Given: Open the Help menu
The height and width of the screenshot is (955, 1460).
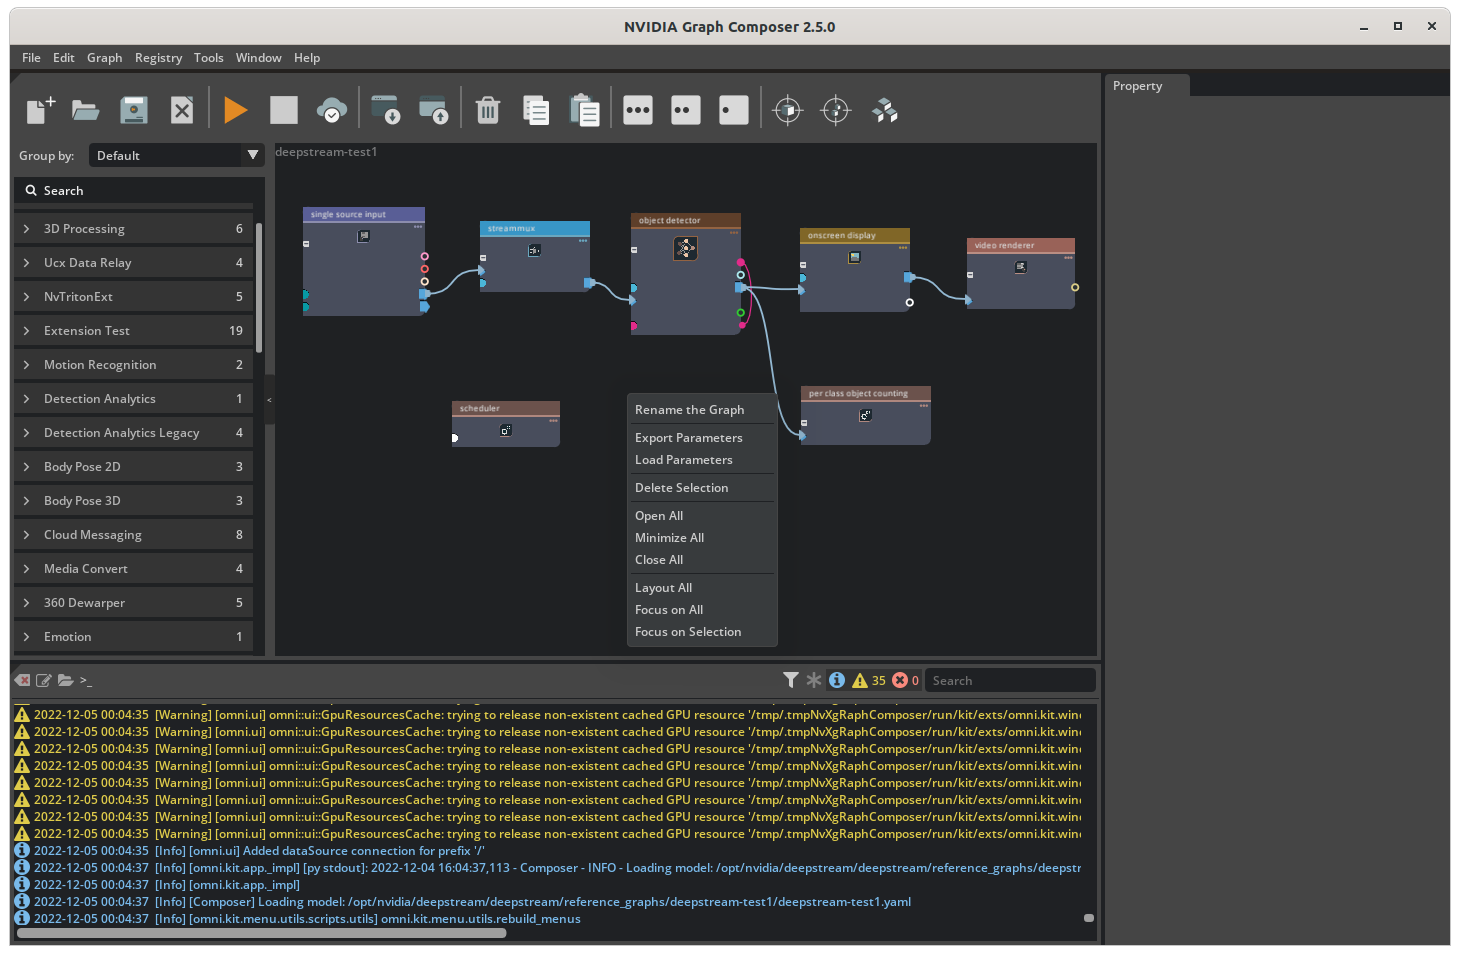Looking at the screenshot, I should tap(307, 58).
